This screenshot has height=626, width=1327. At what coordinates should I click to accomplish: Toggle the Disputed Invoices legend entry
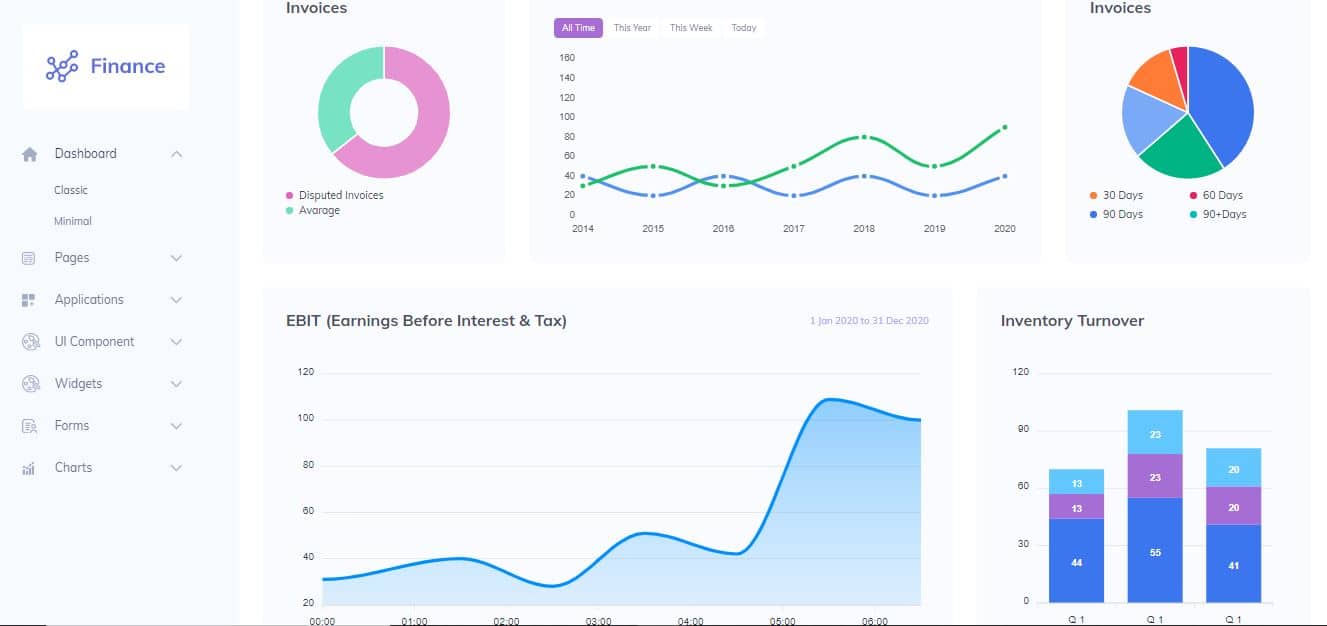click(335, 195)
